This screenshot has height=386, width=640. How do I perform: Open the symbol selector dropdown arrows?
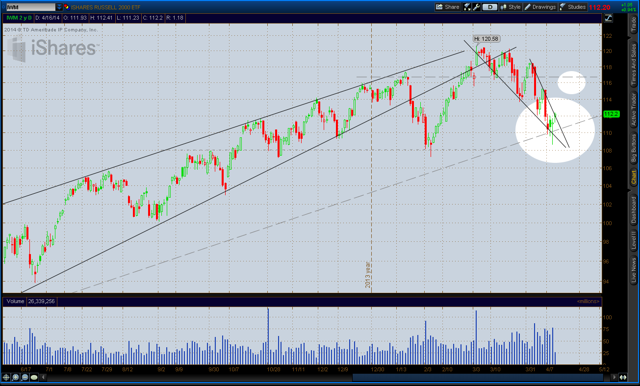(59, 7)
